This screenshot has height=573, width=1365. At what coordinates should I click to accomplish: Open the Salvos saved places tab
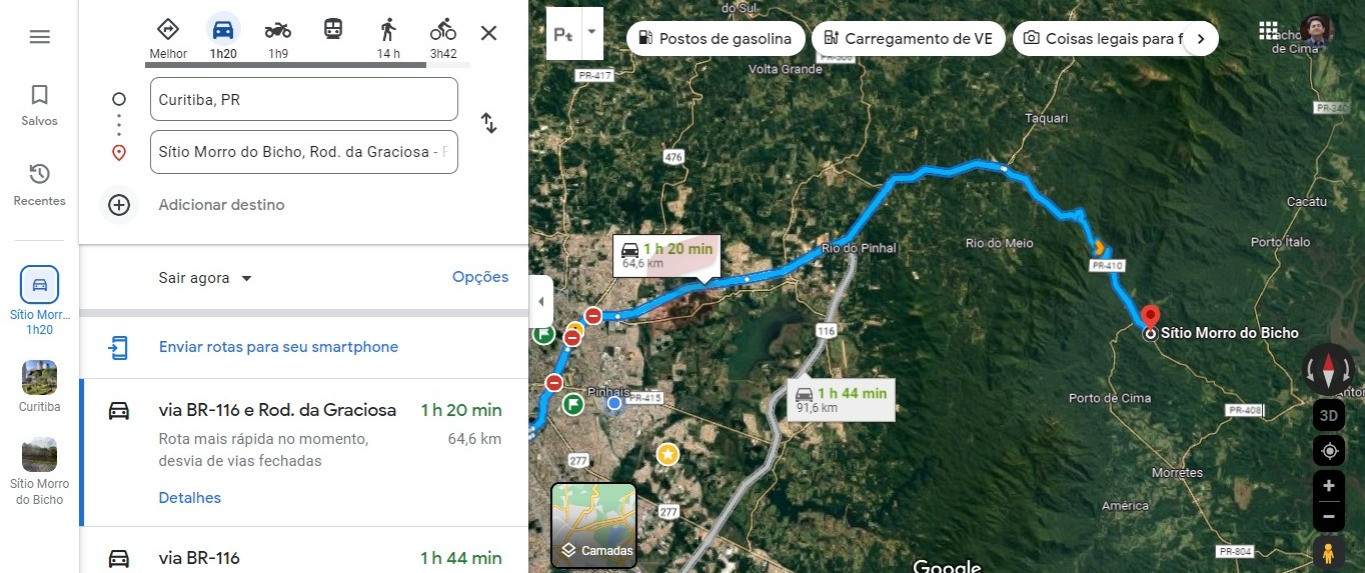(39, 106)
